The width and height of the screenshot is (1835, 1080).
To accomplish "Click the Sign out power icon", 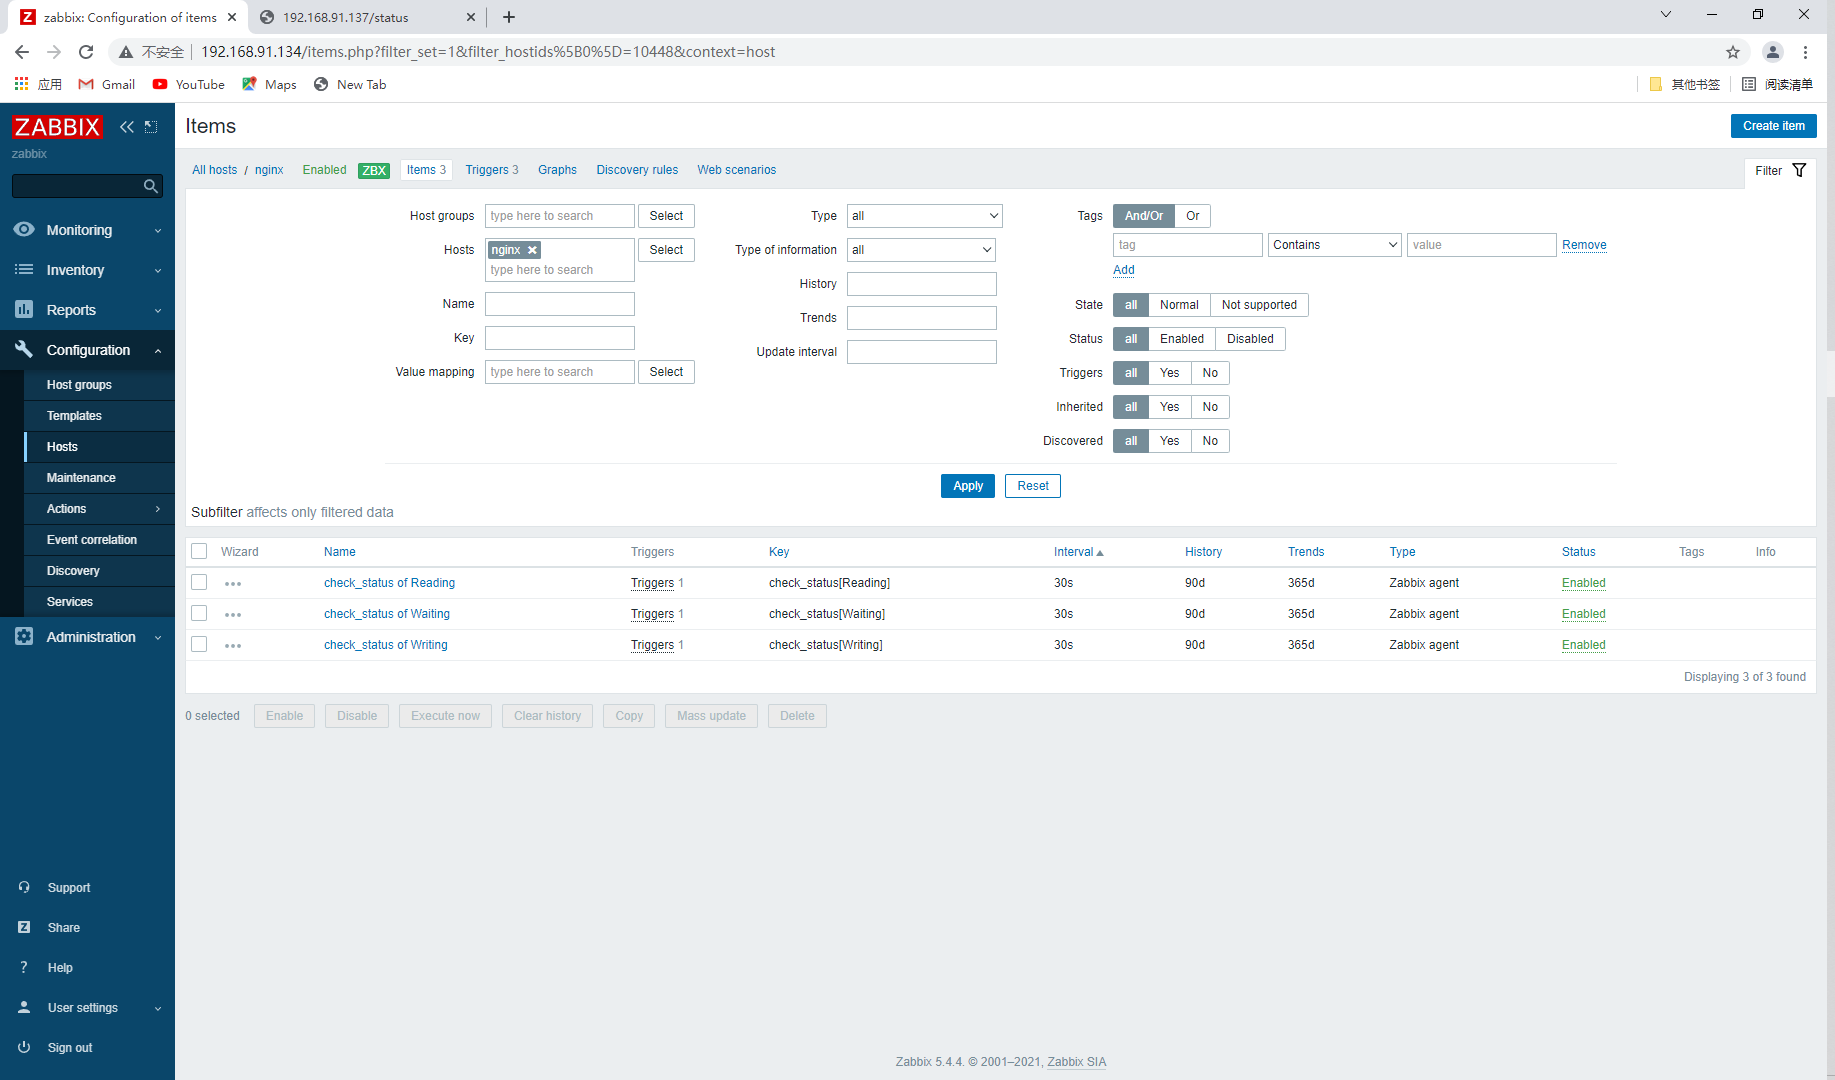I will click(x=24, y=1047).
